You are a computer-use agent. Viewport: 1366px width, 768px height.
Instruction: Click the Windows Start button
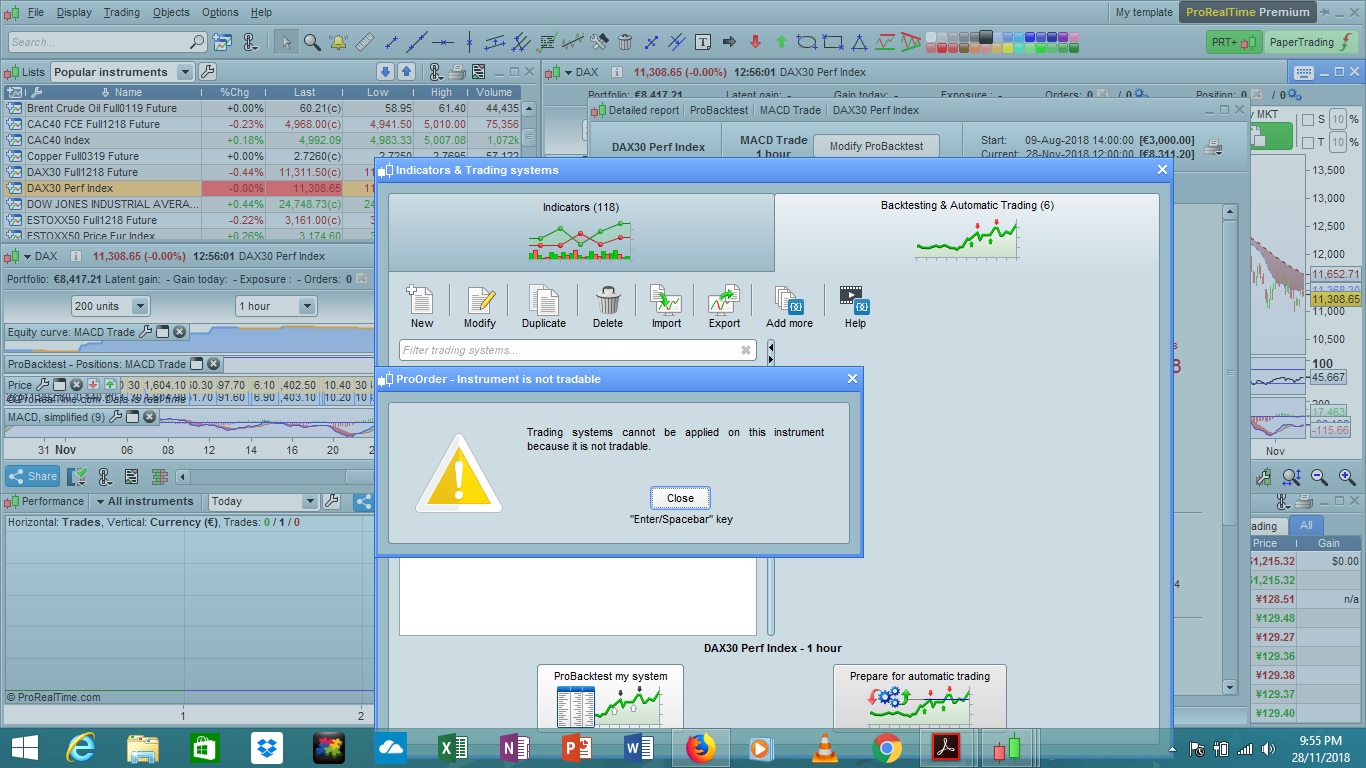[x=24, y=747]
